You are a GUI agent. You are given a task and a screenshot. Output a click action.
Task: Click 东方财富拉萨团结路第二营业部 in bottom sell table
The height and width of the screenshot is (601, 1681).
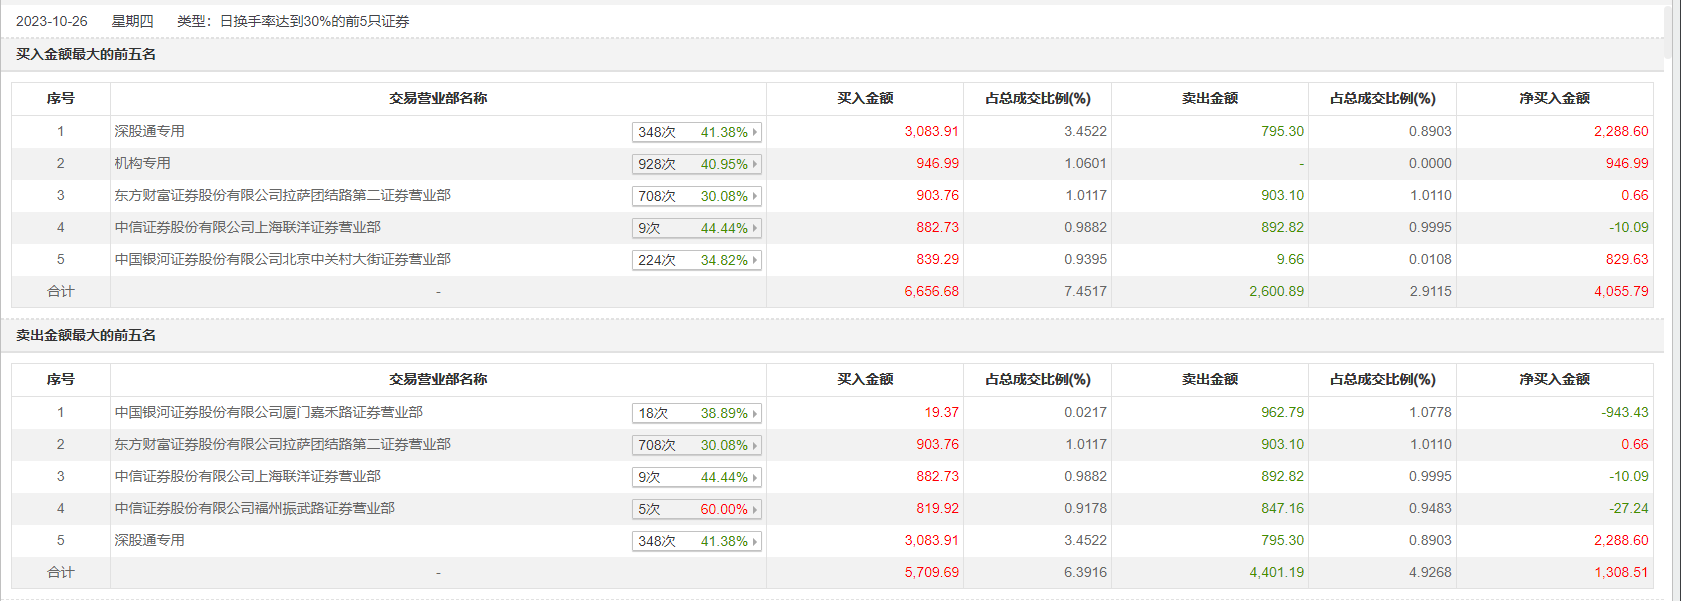(282, 444)
